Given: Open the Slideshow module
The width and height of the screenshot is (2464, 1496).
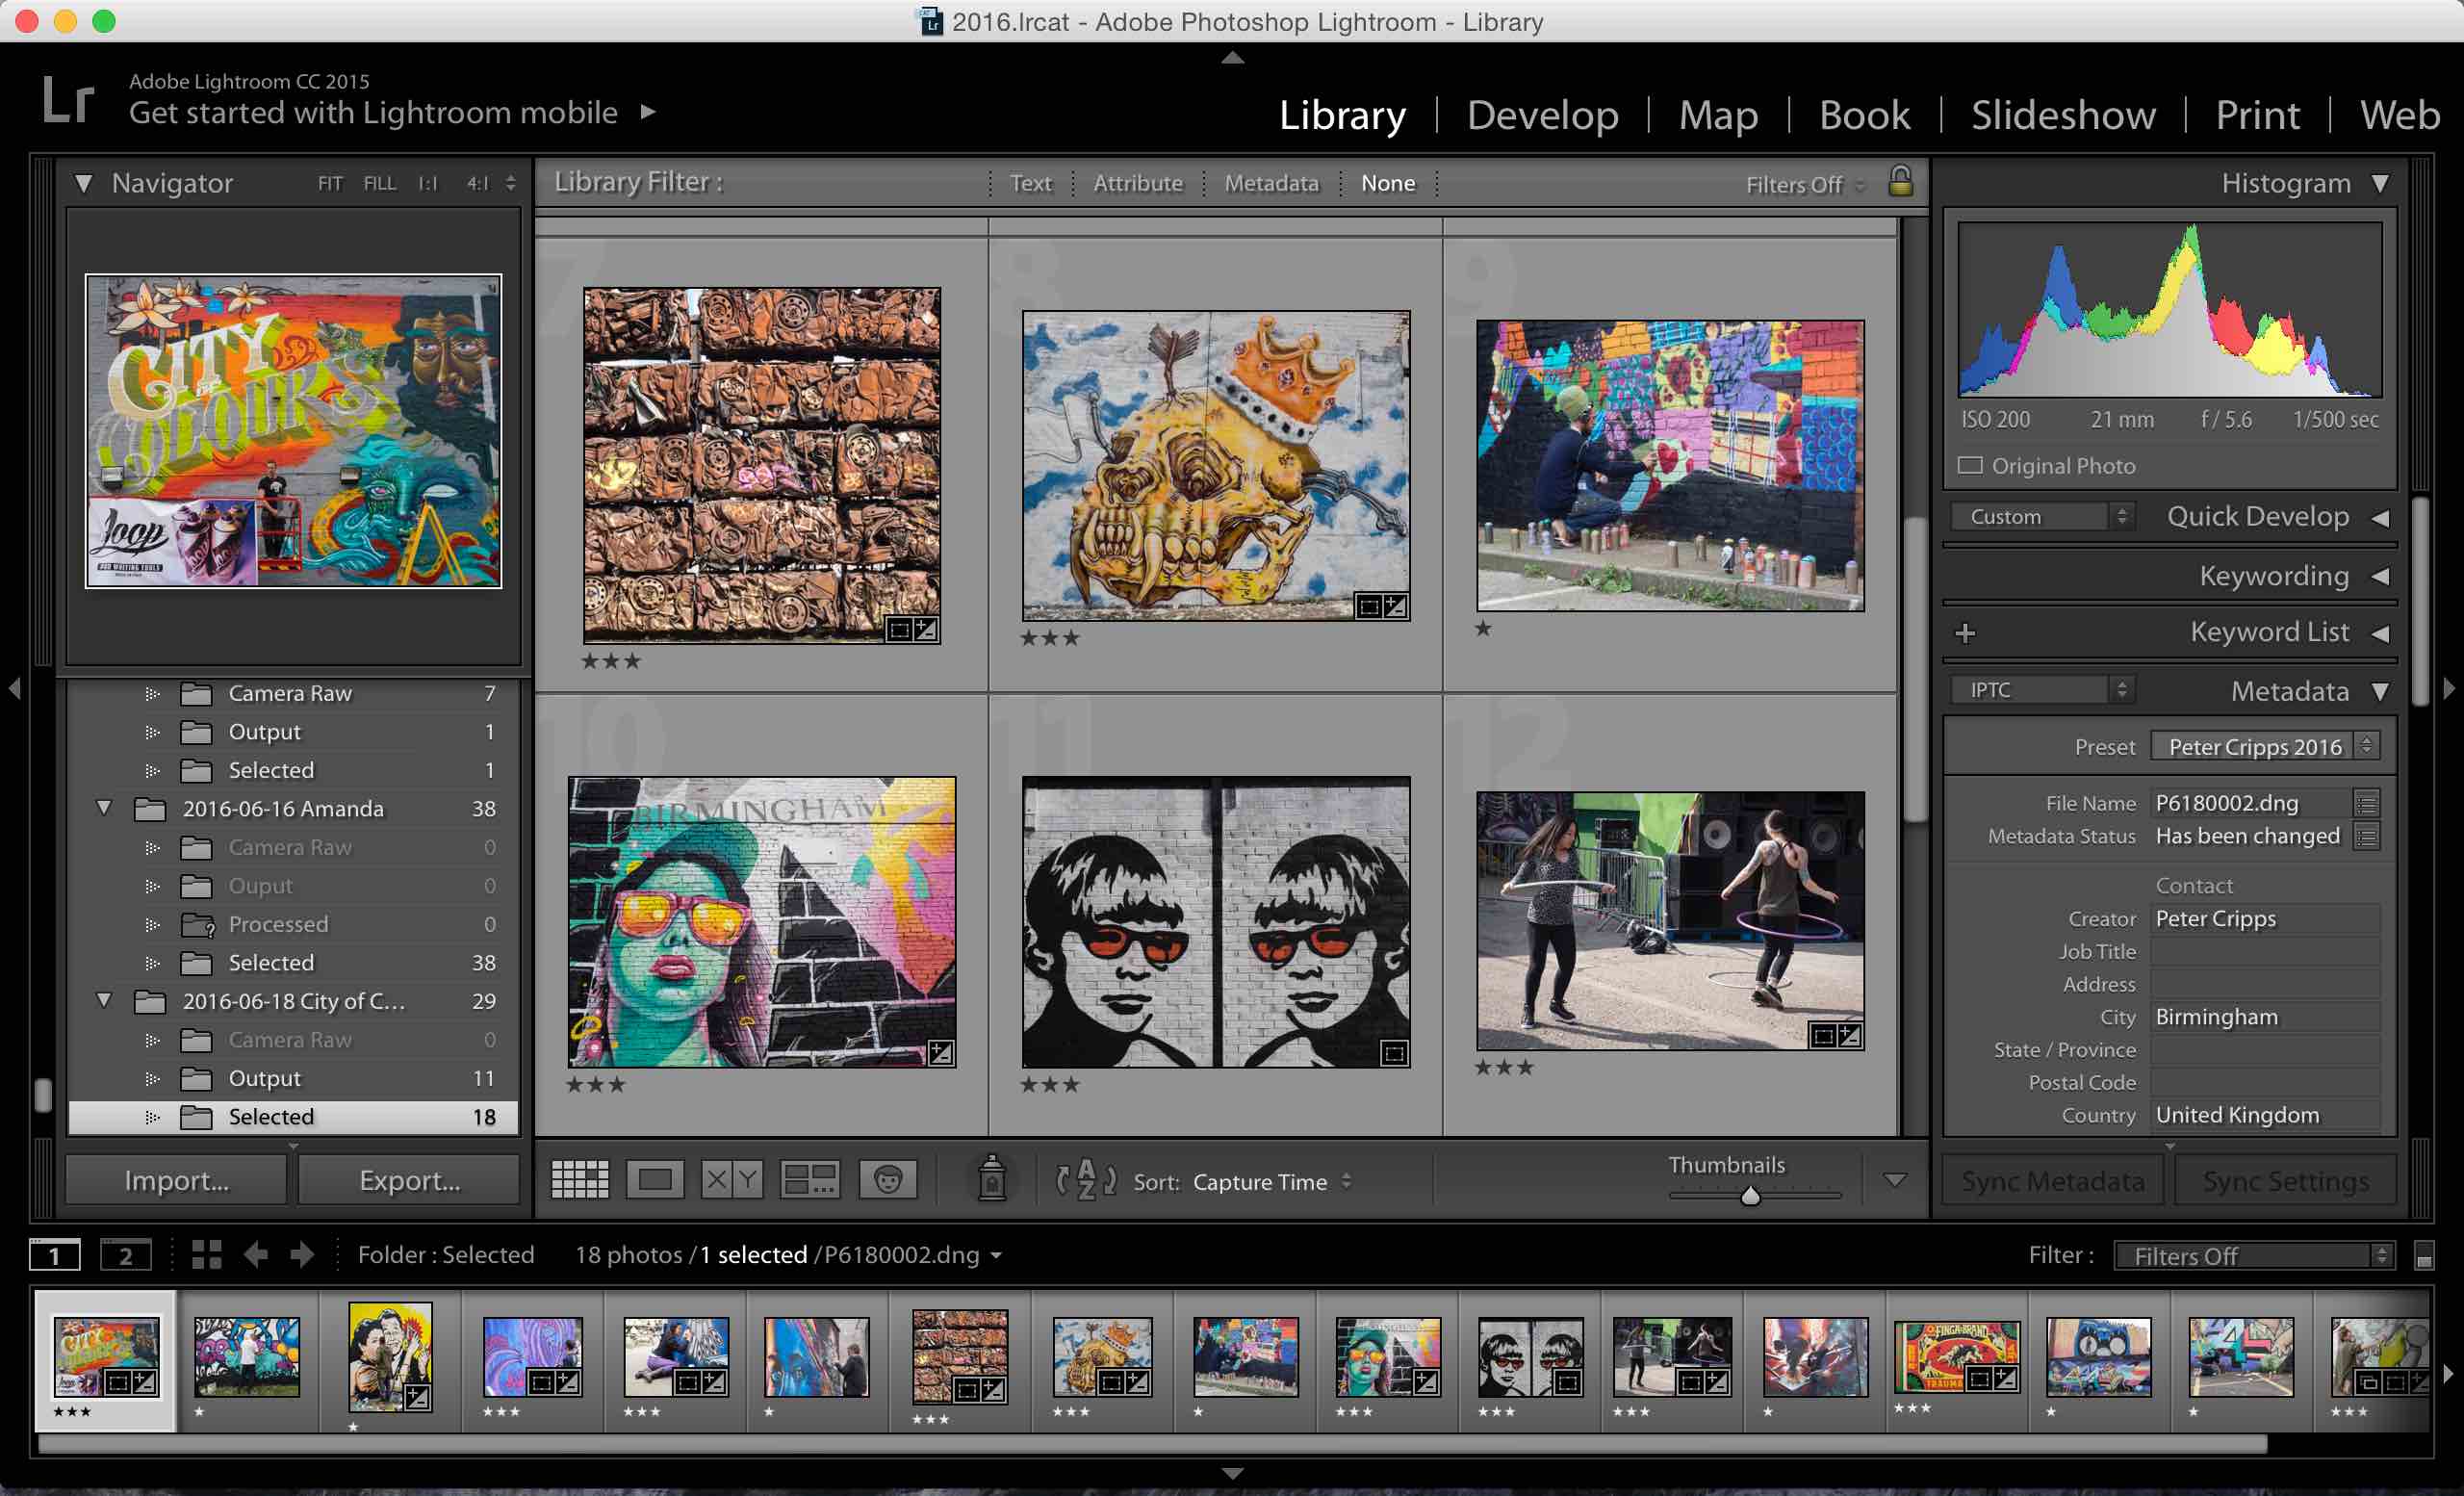Looking at the screenshot, I should coord(2062,114).
